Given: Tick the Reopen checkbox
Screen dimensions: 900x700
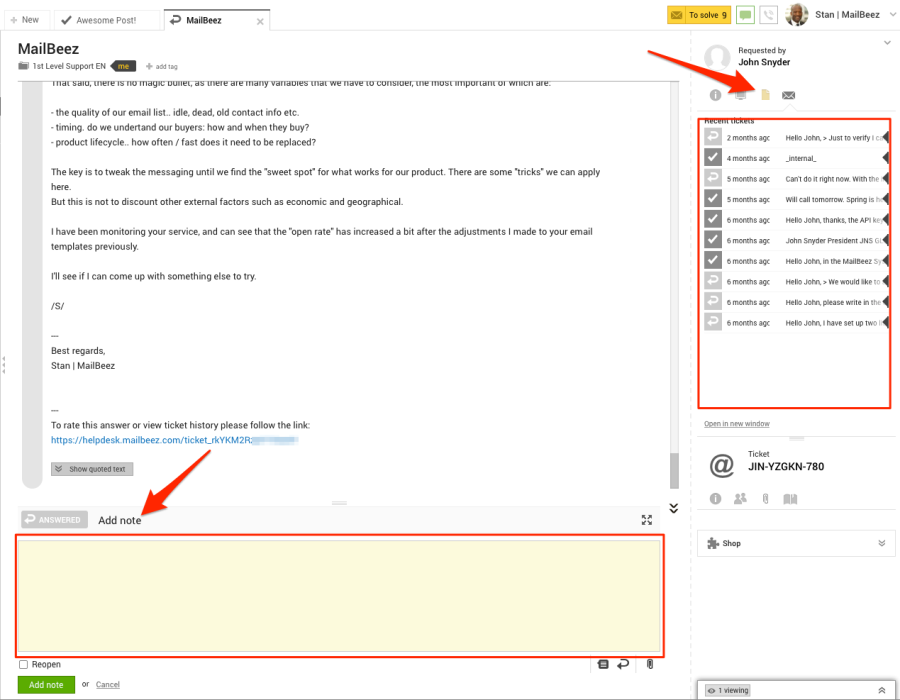Looking at the screenshot, I should pyautogui.click(x=24, y=664).
